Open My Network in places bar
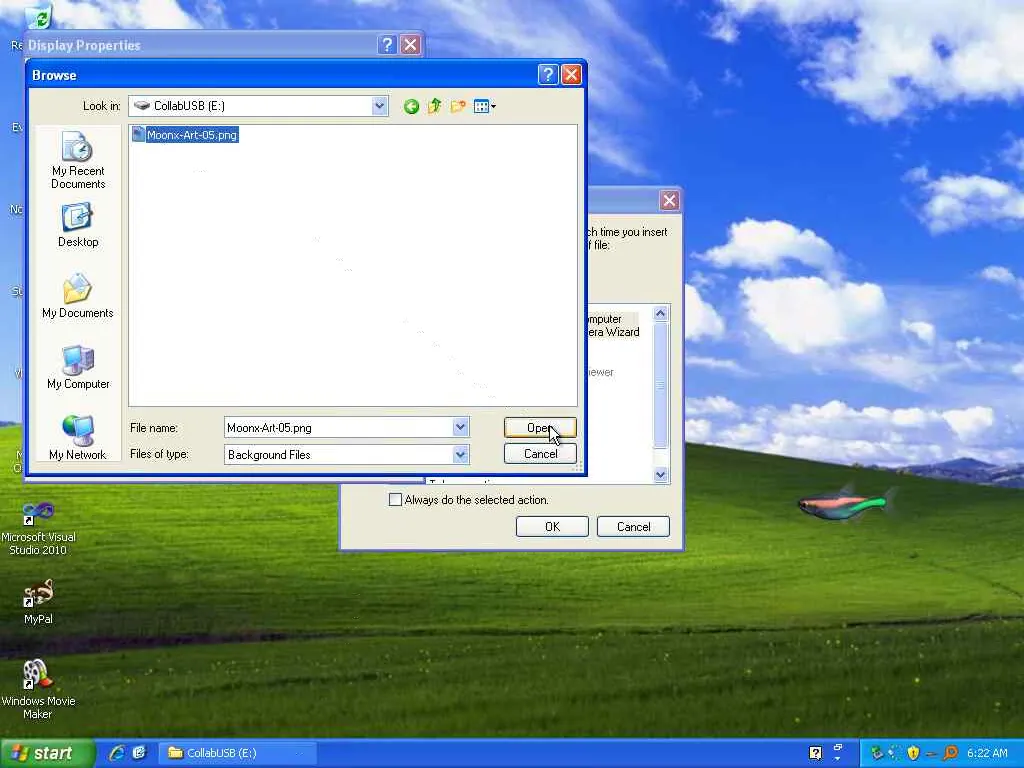1024x768 pixels. (x=78, y=438)
